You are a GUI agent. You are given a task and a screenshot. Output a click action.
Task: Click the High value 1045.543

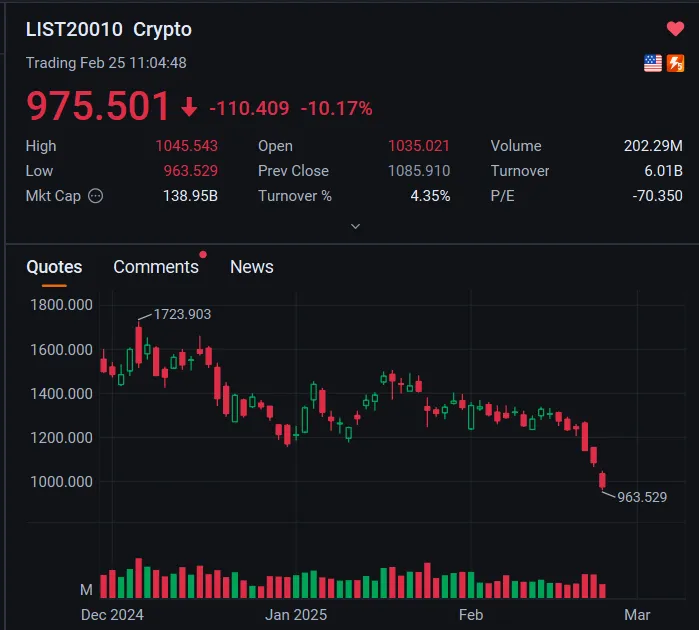point(186,146)
